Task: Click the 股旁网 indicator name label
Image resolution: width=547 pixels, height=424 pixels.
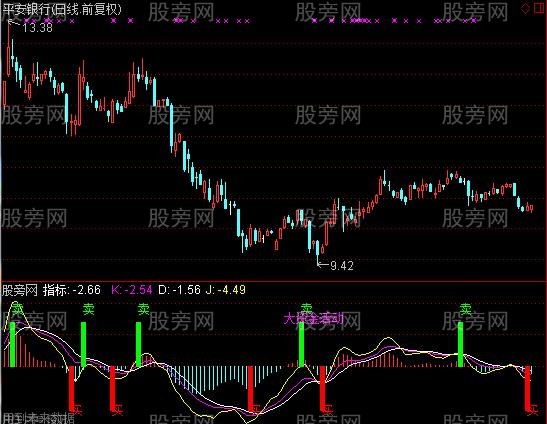Action: pyautogui.click(x=20, y=290)
